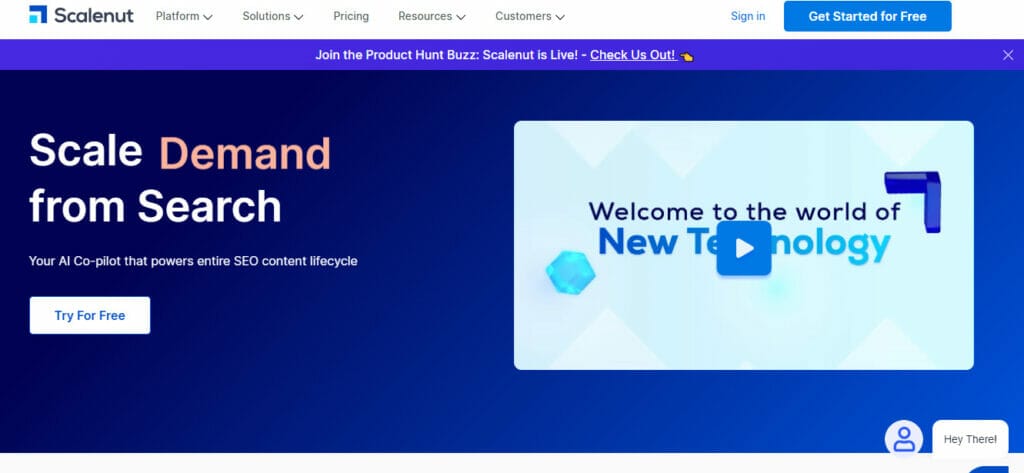The width and height of the screenshot is (1024, 473).
Task: Click the AI Co-pilot tagline text
Action: (193, 261)
